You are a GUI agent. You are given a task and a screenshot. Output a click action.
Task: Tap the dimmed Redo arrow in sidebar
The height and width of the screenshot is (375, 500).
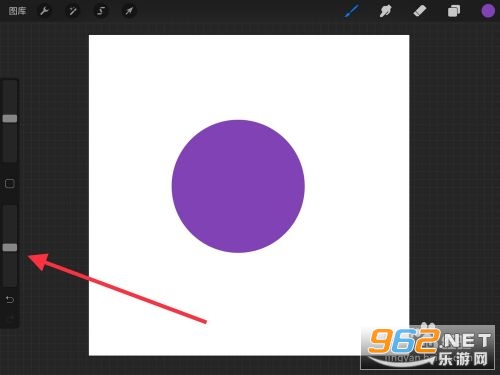point(10,319)
